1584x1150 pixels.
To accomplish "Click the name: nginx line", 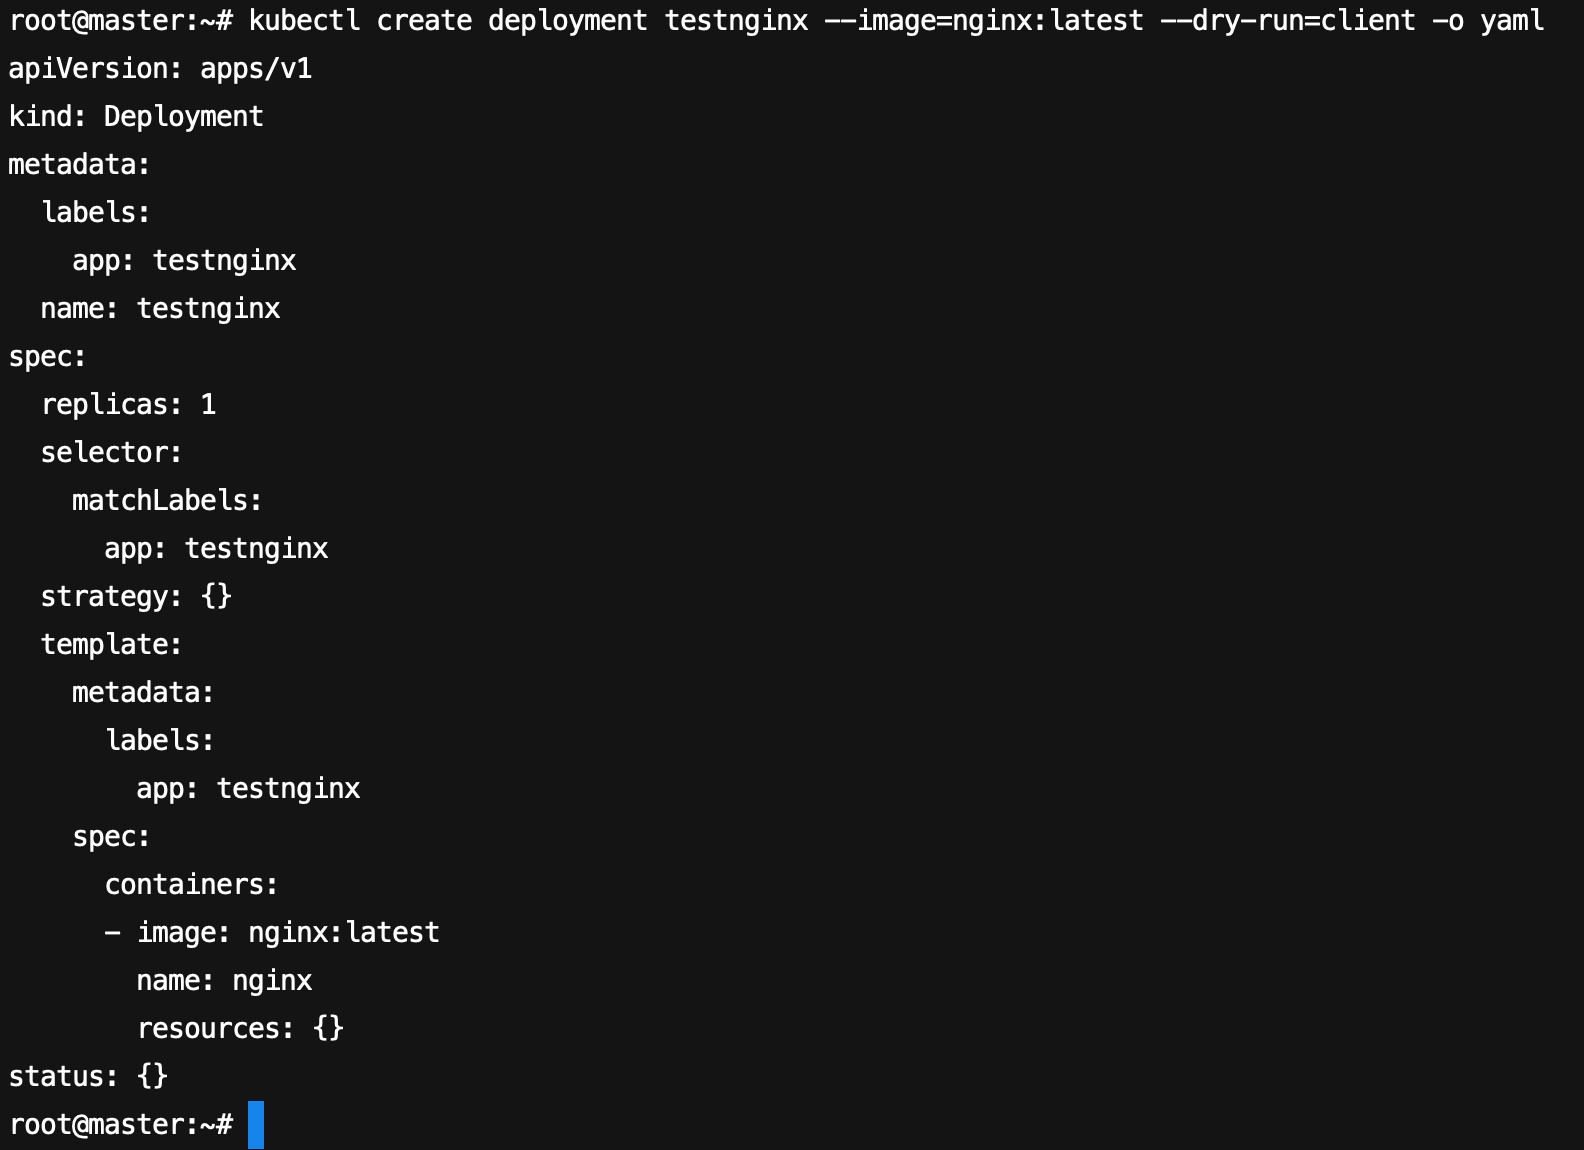I will (x=224, y=981).
